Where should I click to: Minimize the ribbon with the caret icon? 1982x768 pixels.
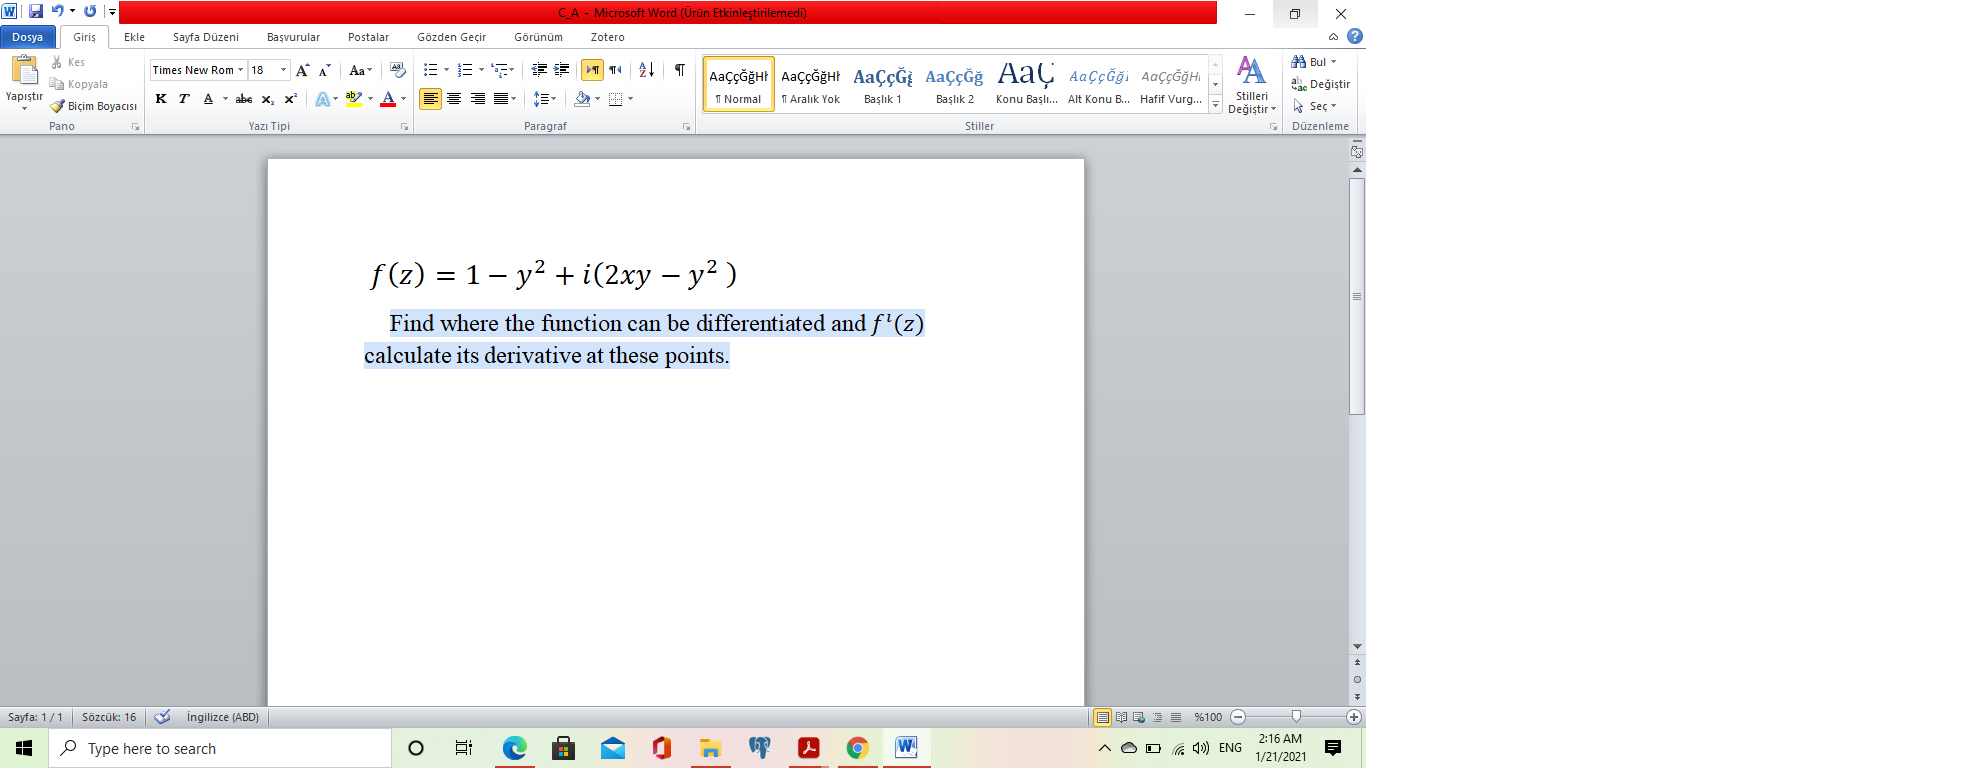[1333, 37]
